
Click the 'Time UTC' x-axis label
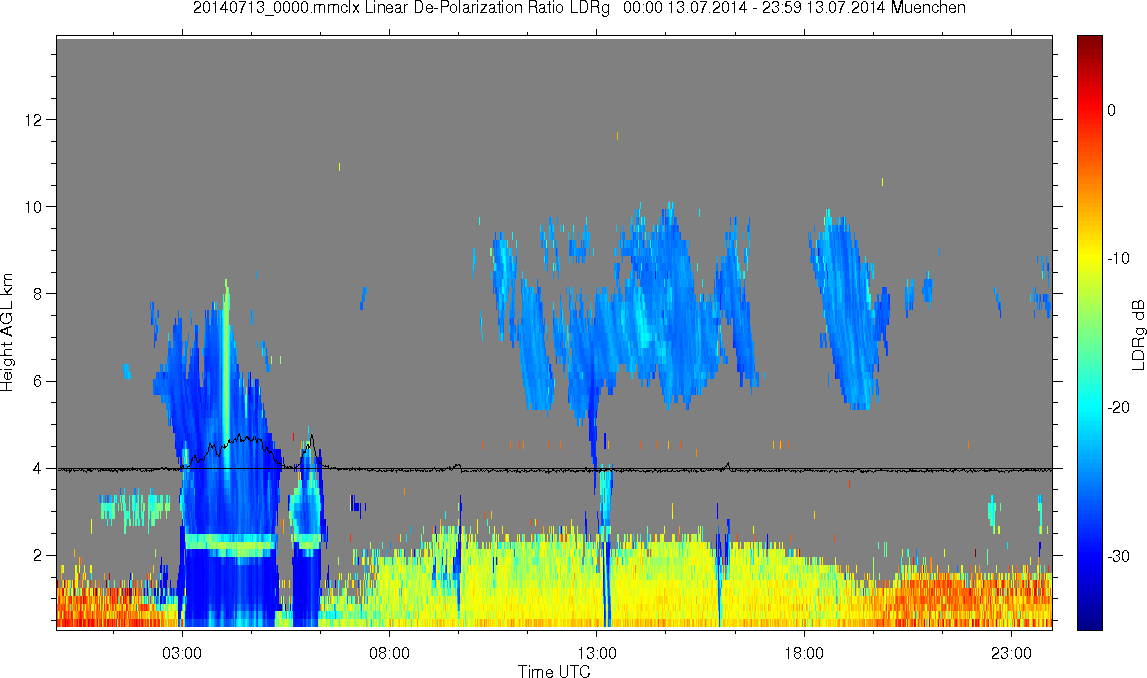(554, 671)
